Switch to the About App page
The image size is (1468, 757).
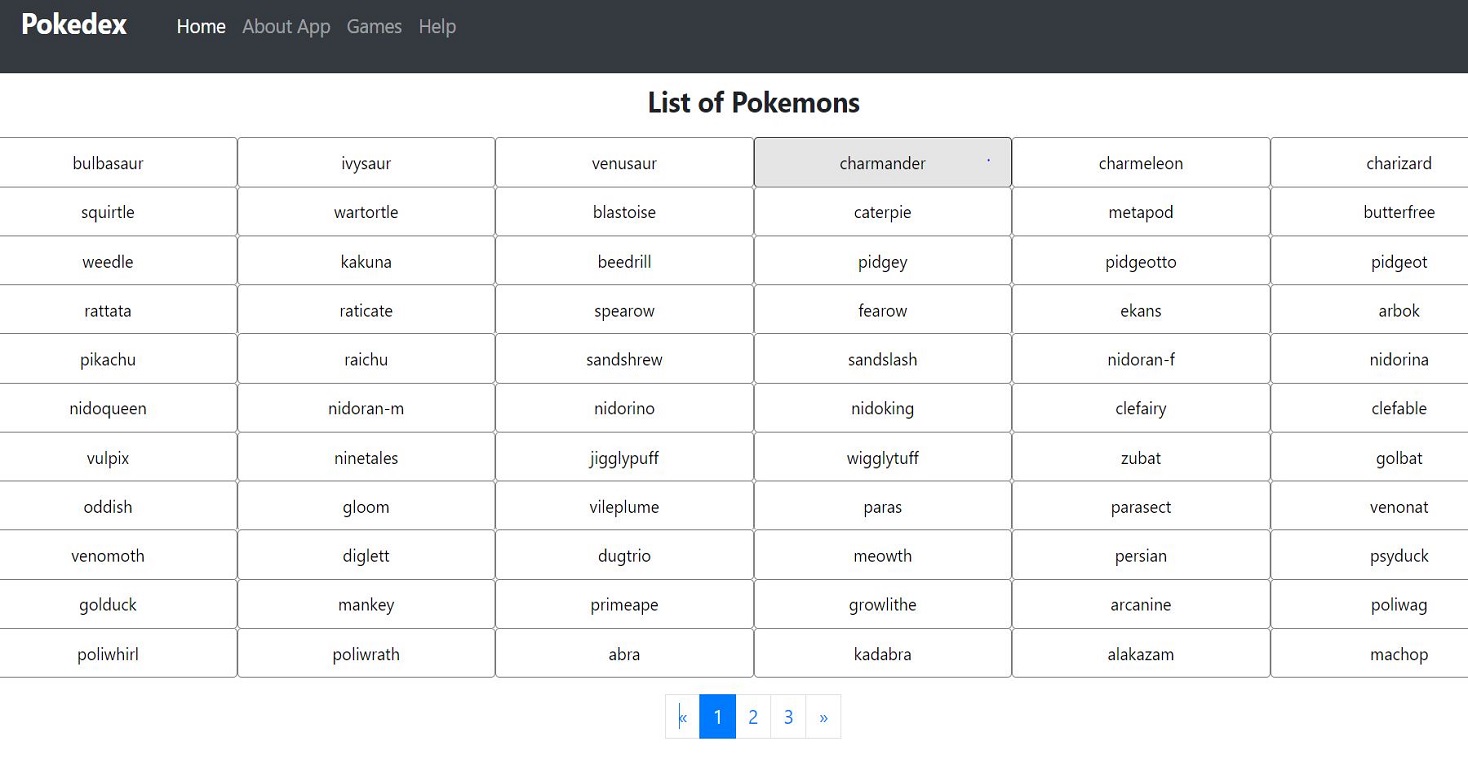point(286,27)
